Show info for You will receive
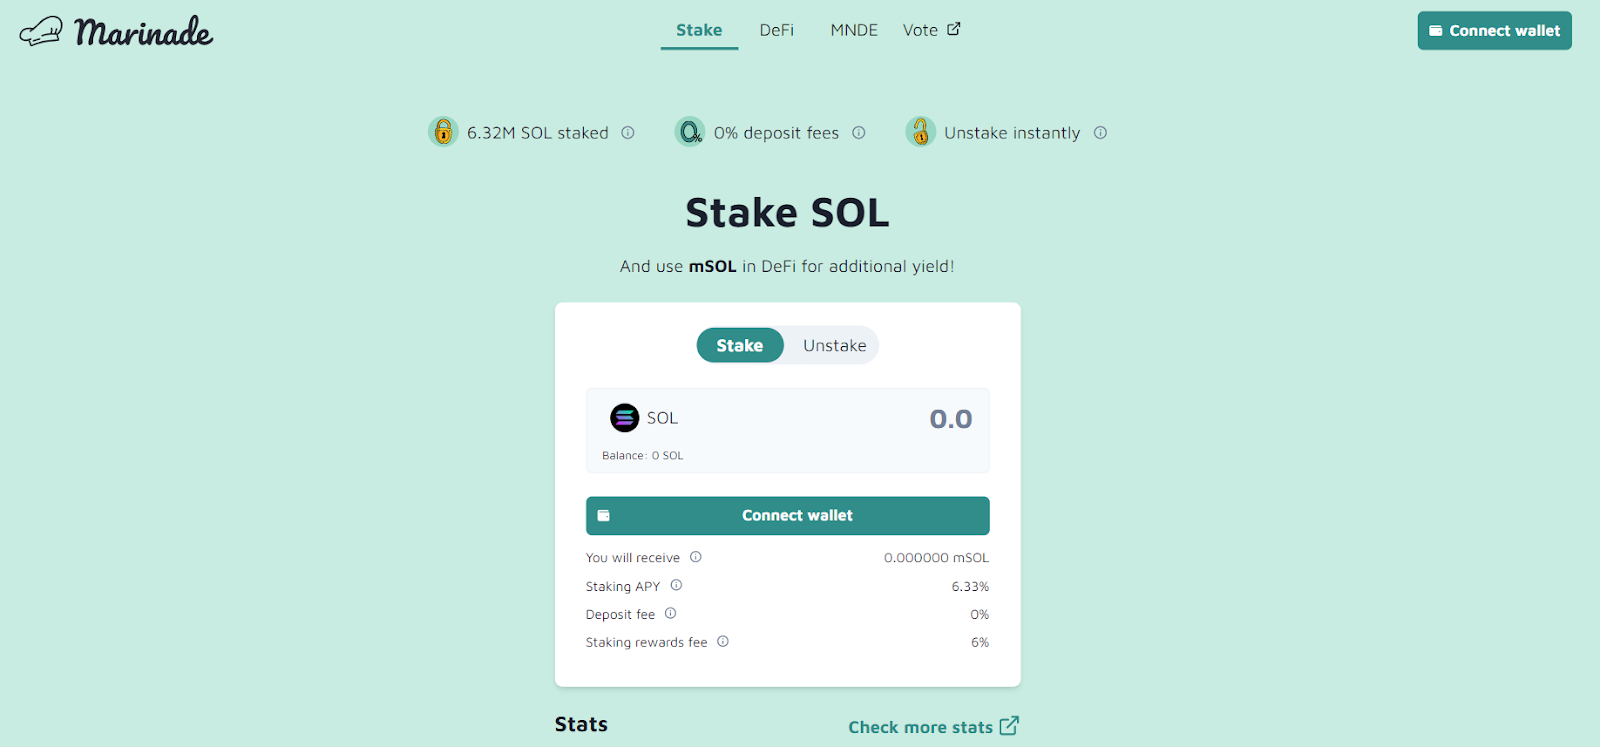1600x747 pixels. pyautogui.click(x=696, y=557)
